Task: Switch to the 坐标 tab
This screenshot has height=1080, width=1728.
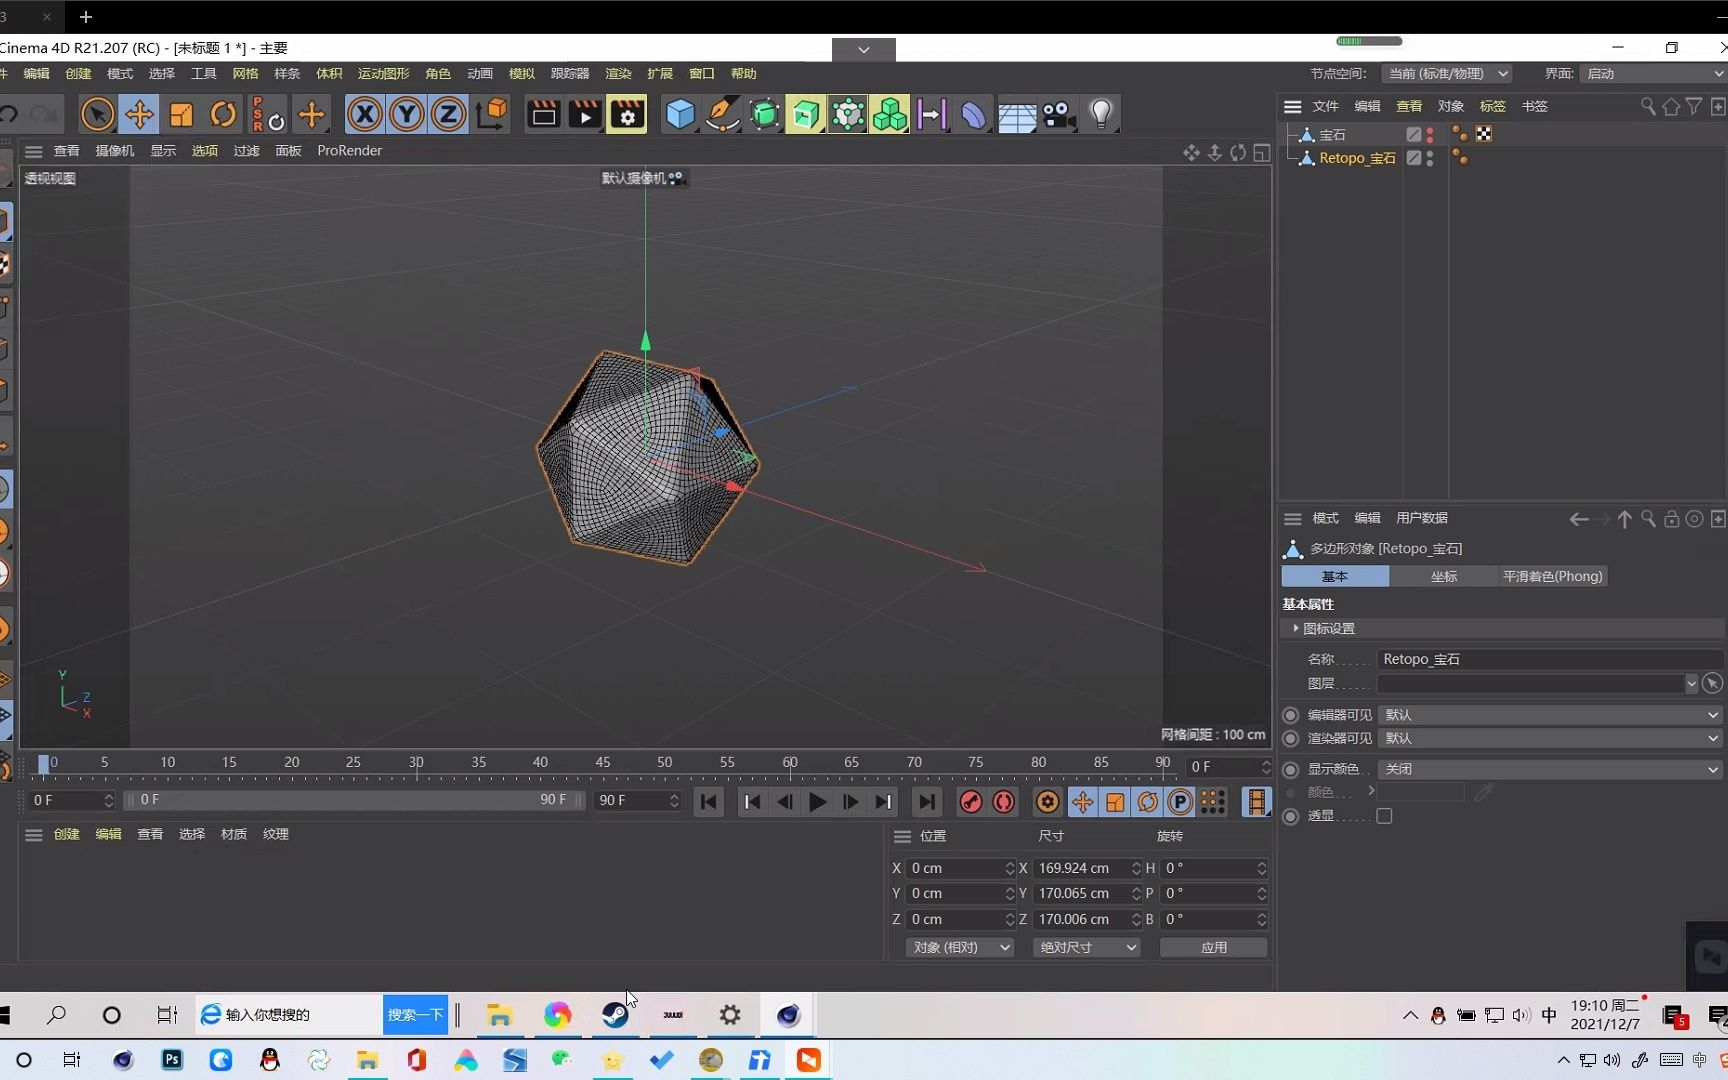Action: click(1443, 576)
